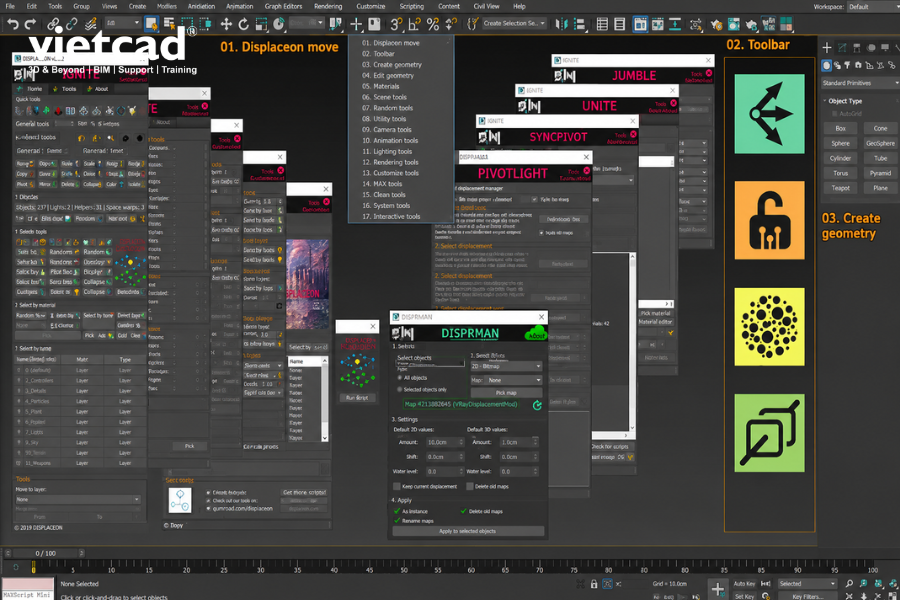The image size is (900, 600).
Task: Click the Displaceon artwork thumbnail image
Action: pyautogui.click(x=308, y=284)
